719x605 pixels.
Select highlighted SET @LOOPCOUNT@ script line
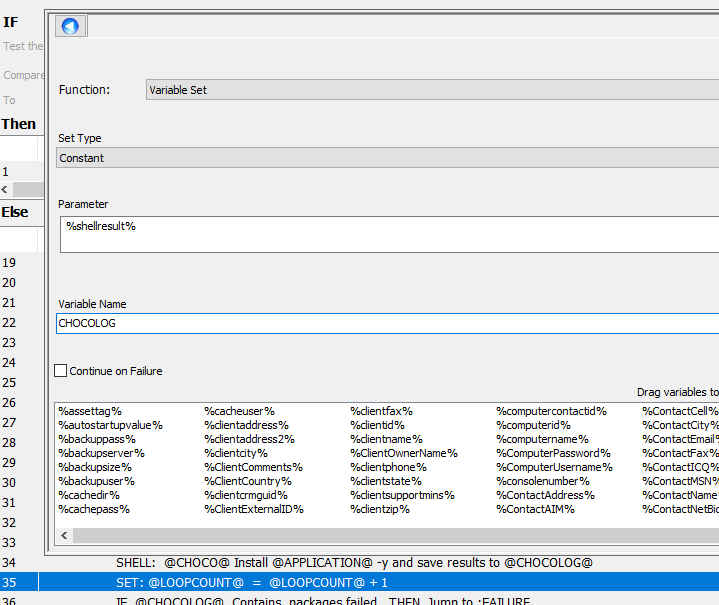click(x=252, y=583)
